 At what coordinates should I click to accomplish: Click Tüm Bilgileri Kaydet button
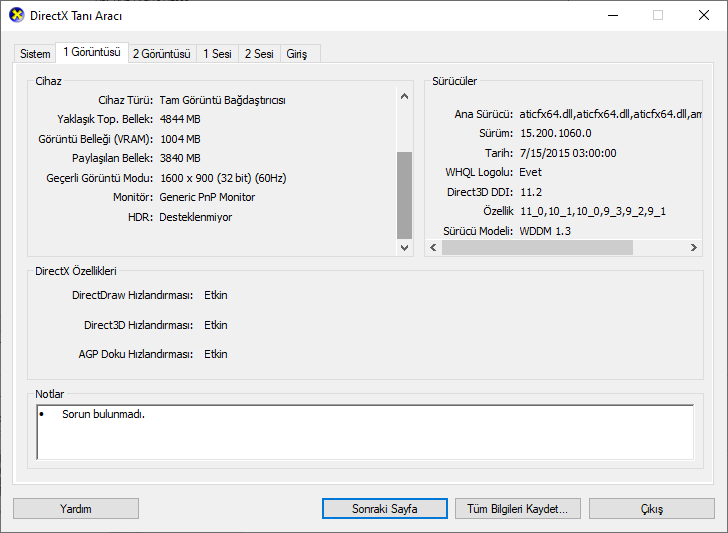tap(518, 509)
